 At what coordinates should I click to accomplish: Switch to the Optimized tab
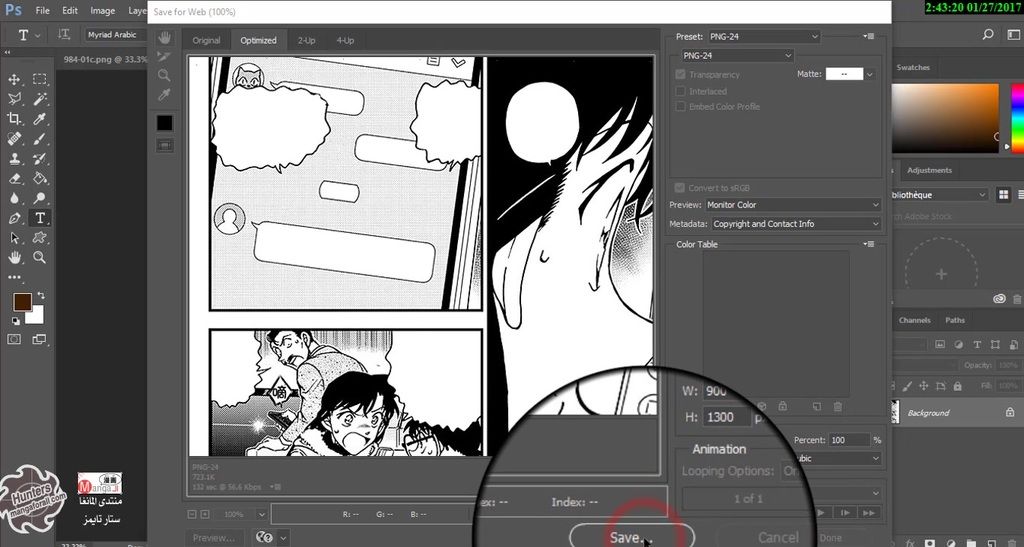coord(258,40)
